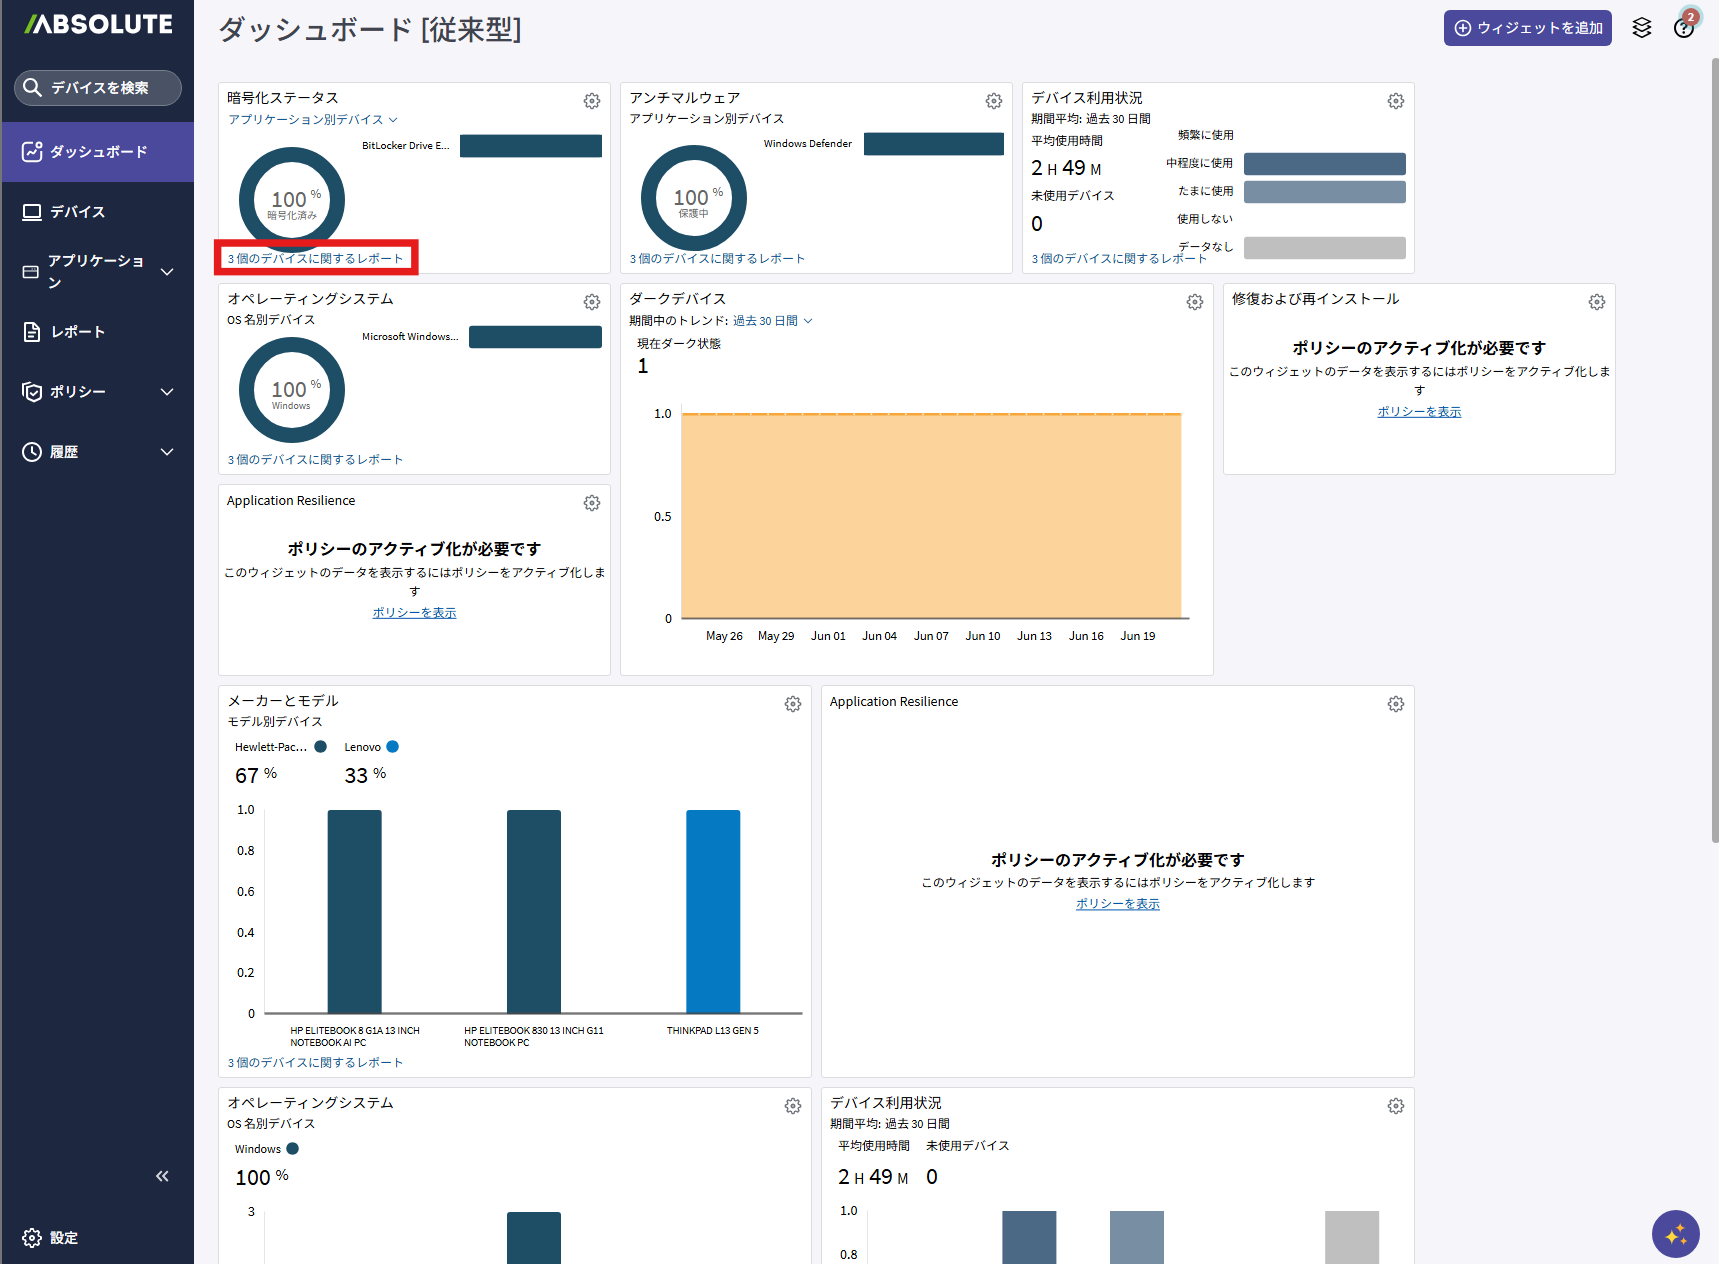Collapse sidebar with double-chevron icon
Viewport: 1719px width, 1264px height.
pos(162,1176)
